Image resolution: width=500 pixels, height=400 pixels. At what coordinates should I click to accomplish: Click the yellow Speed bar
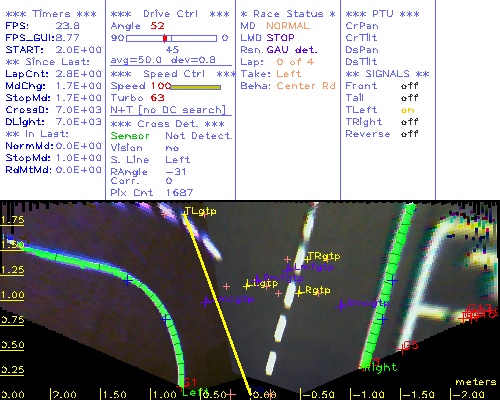[196, 87]
